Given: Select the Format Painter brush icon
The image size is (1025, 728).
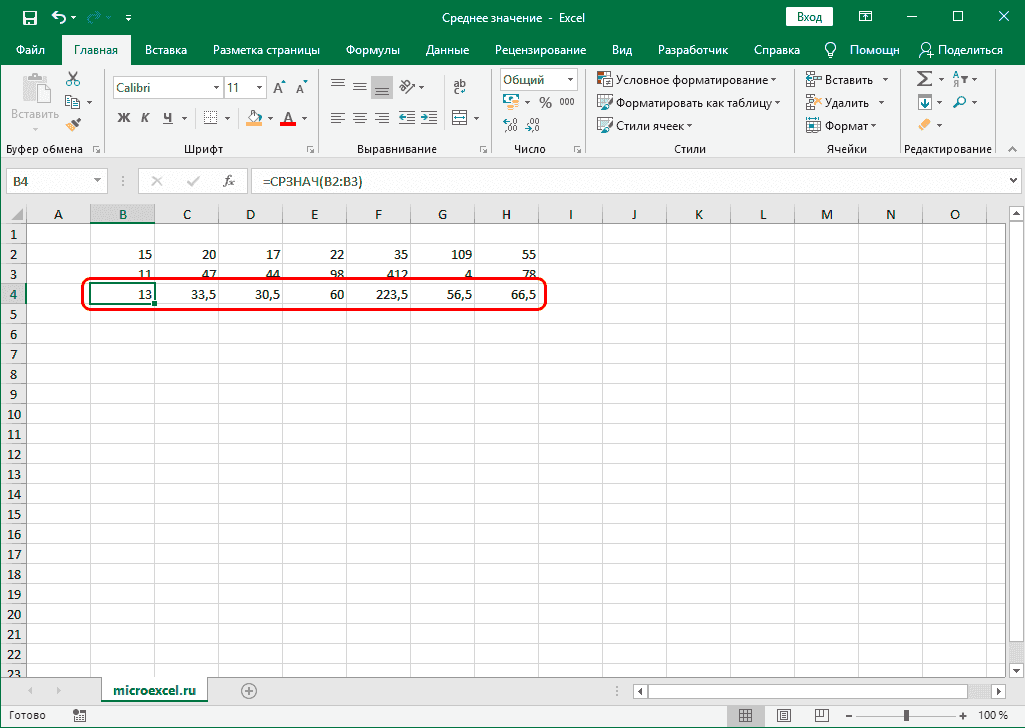Looking at the screenshot, I should [73, 124].
